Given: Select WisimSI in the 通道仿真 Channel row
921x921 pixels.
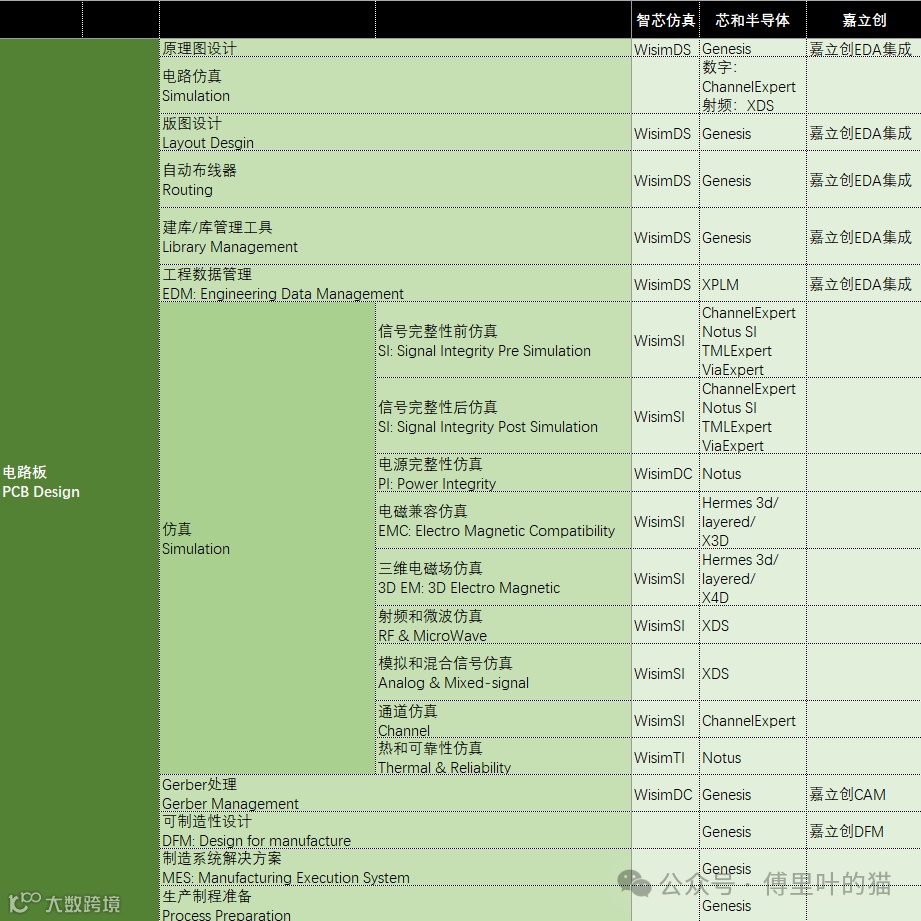Looking at the screenshot, I should [663, 721].
